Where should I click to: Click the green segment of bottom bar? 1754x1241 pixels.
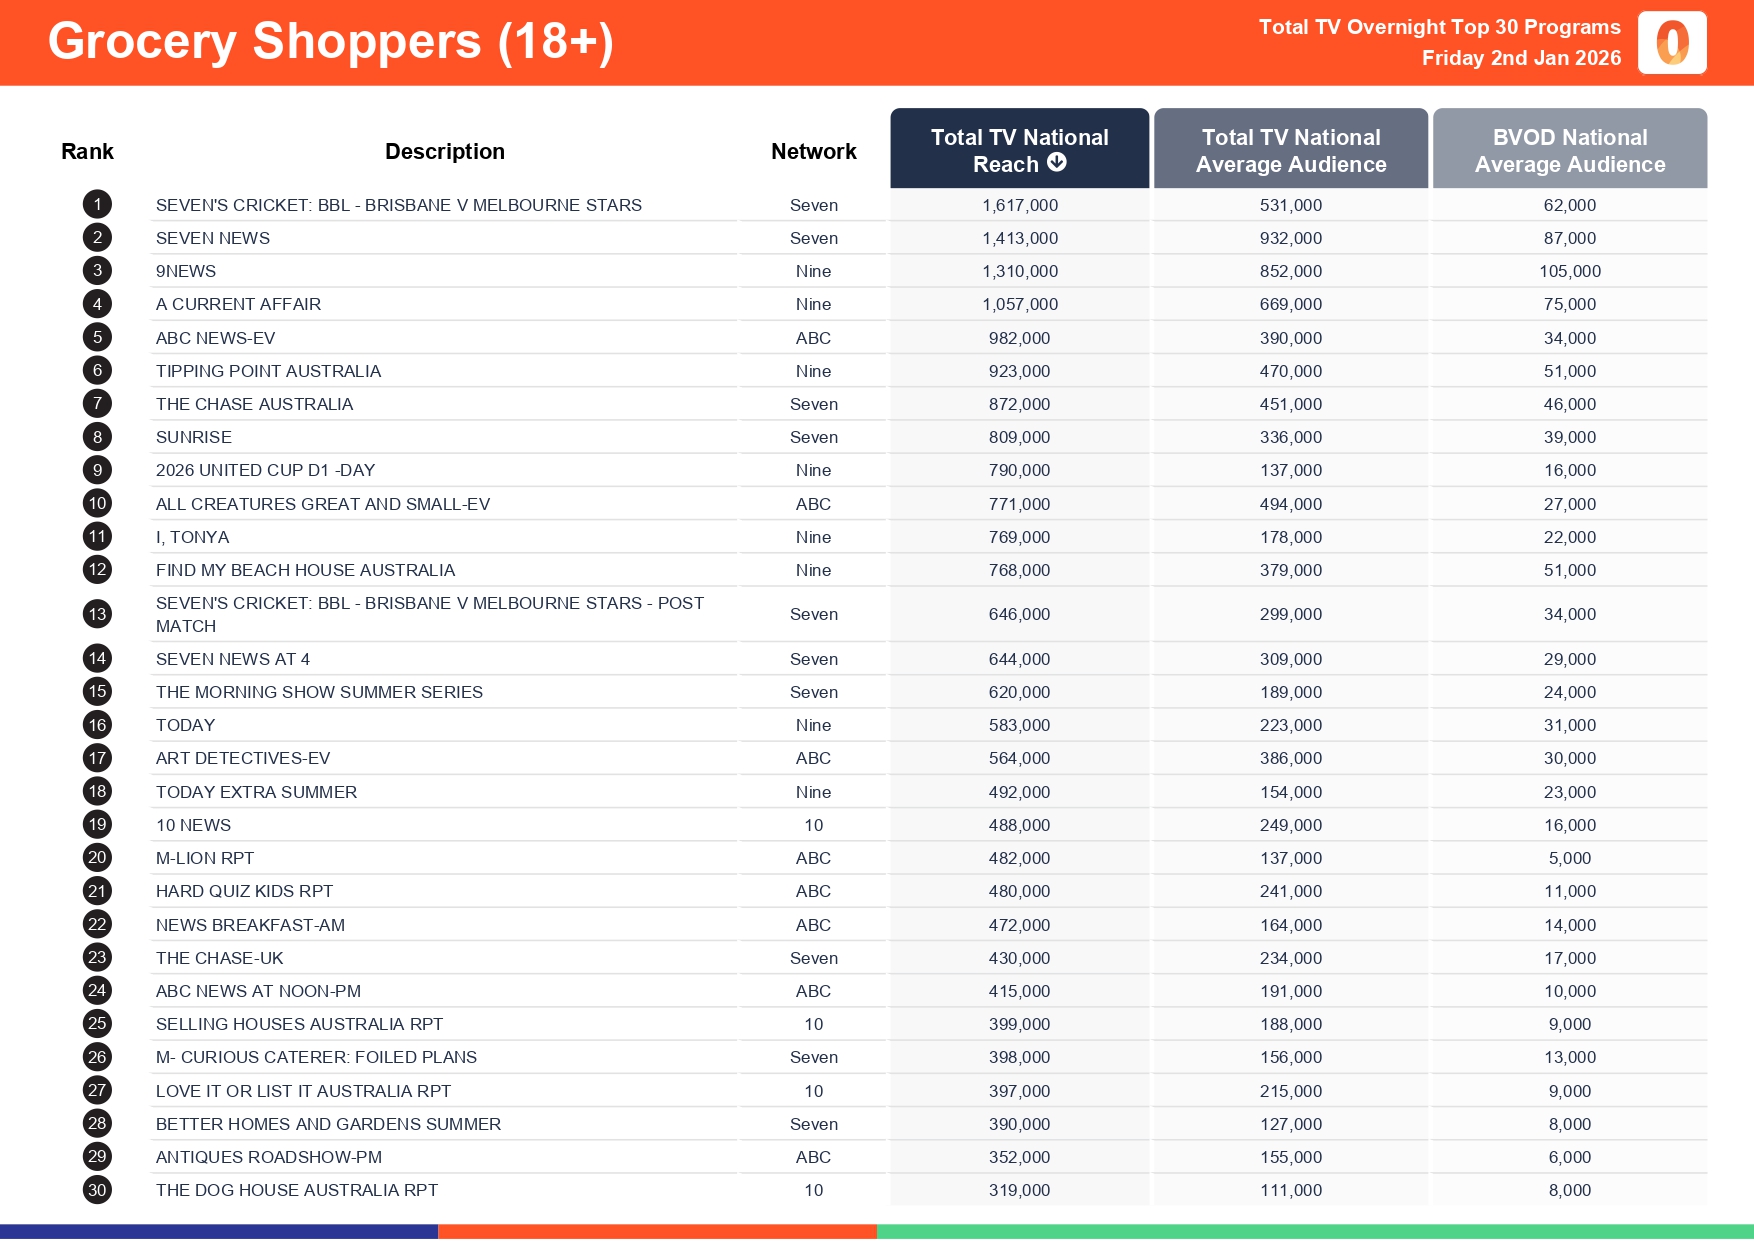[1314, 1232]
